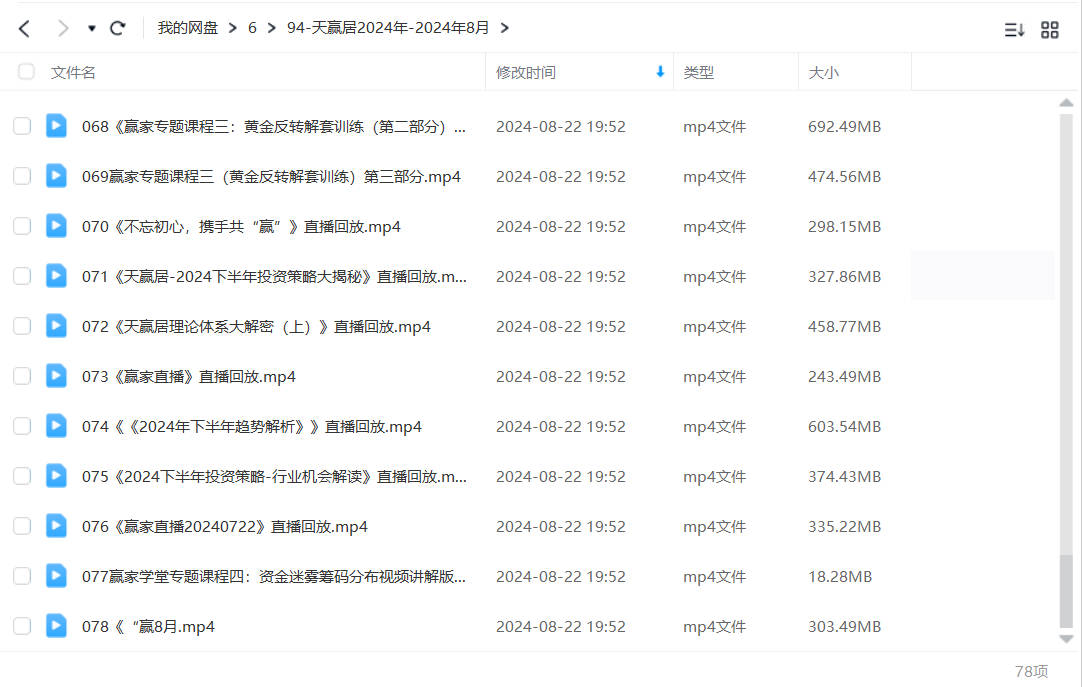
Task: Go forward with the right arrow
Action: coord(63,28)
